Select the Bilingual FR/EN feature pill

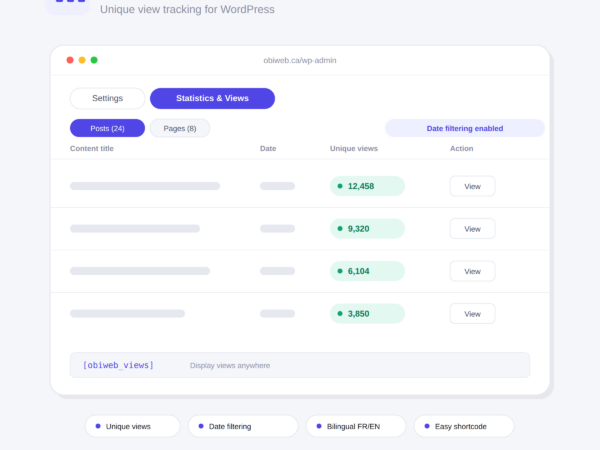[356, 426]
